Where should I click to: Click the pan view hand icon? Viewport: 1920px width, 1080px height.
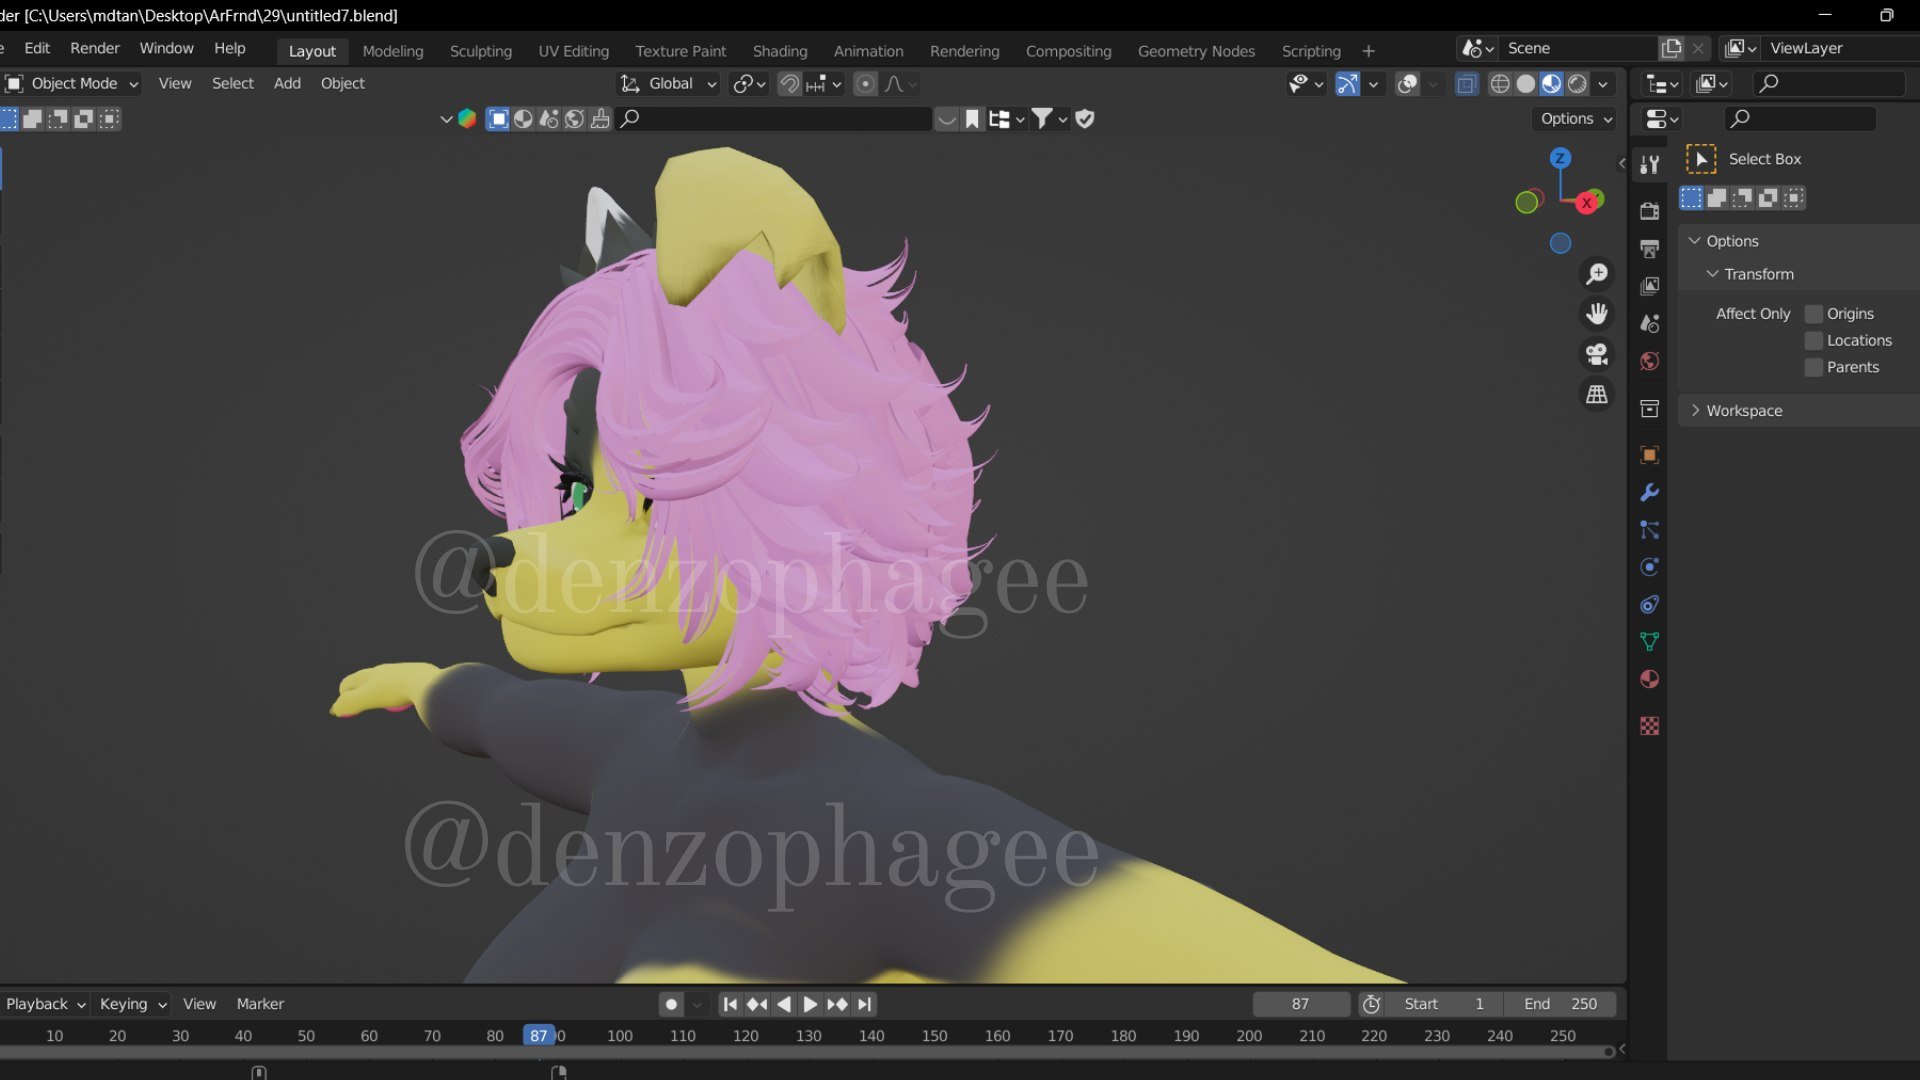pos(1597,314)
